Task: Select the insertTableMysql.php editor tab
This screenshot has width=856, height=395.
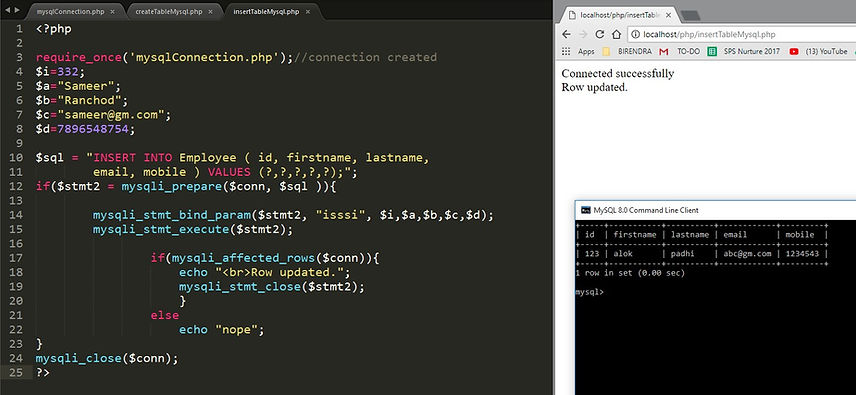Action: tap(266, 11)
